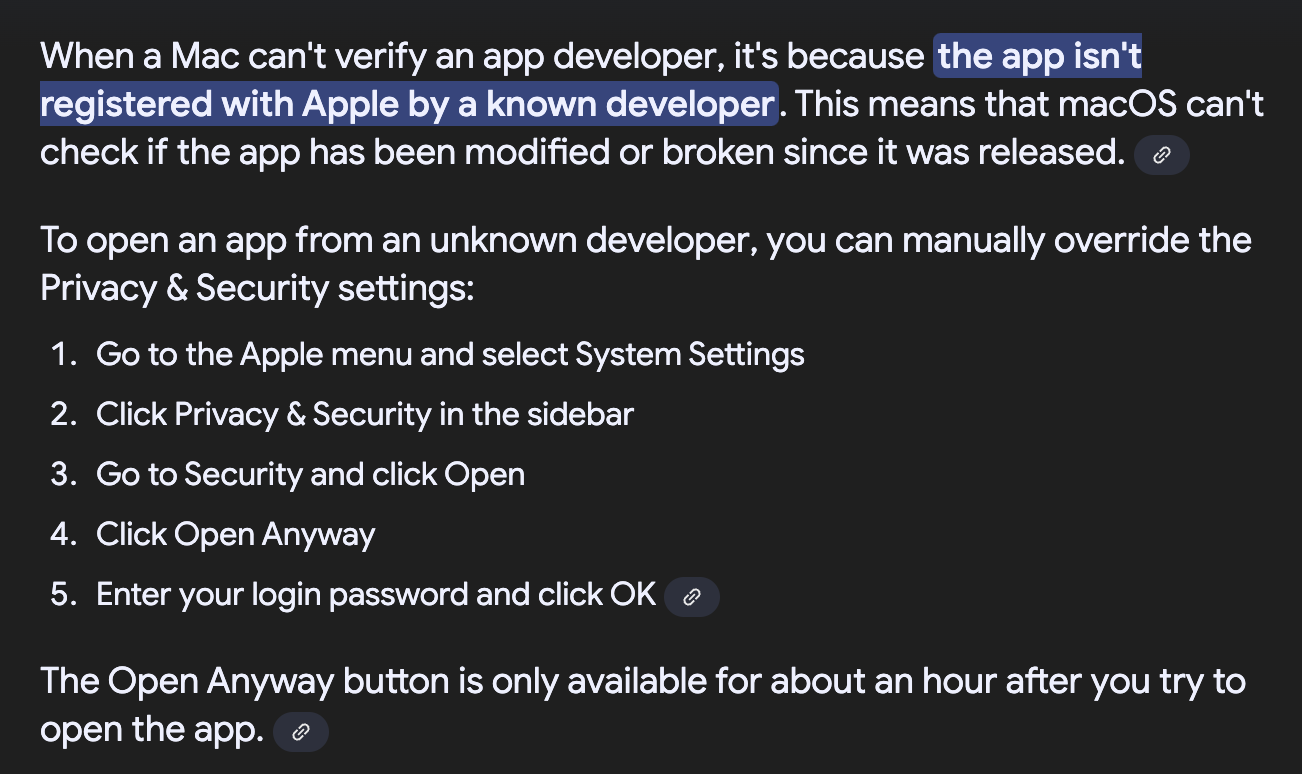Image resolution: width=1302 pixels, height=774 pixels.
Task: Open the source link icon after "click OK"
Action: coord(691,598)
